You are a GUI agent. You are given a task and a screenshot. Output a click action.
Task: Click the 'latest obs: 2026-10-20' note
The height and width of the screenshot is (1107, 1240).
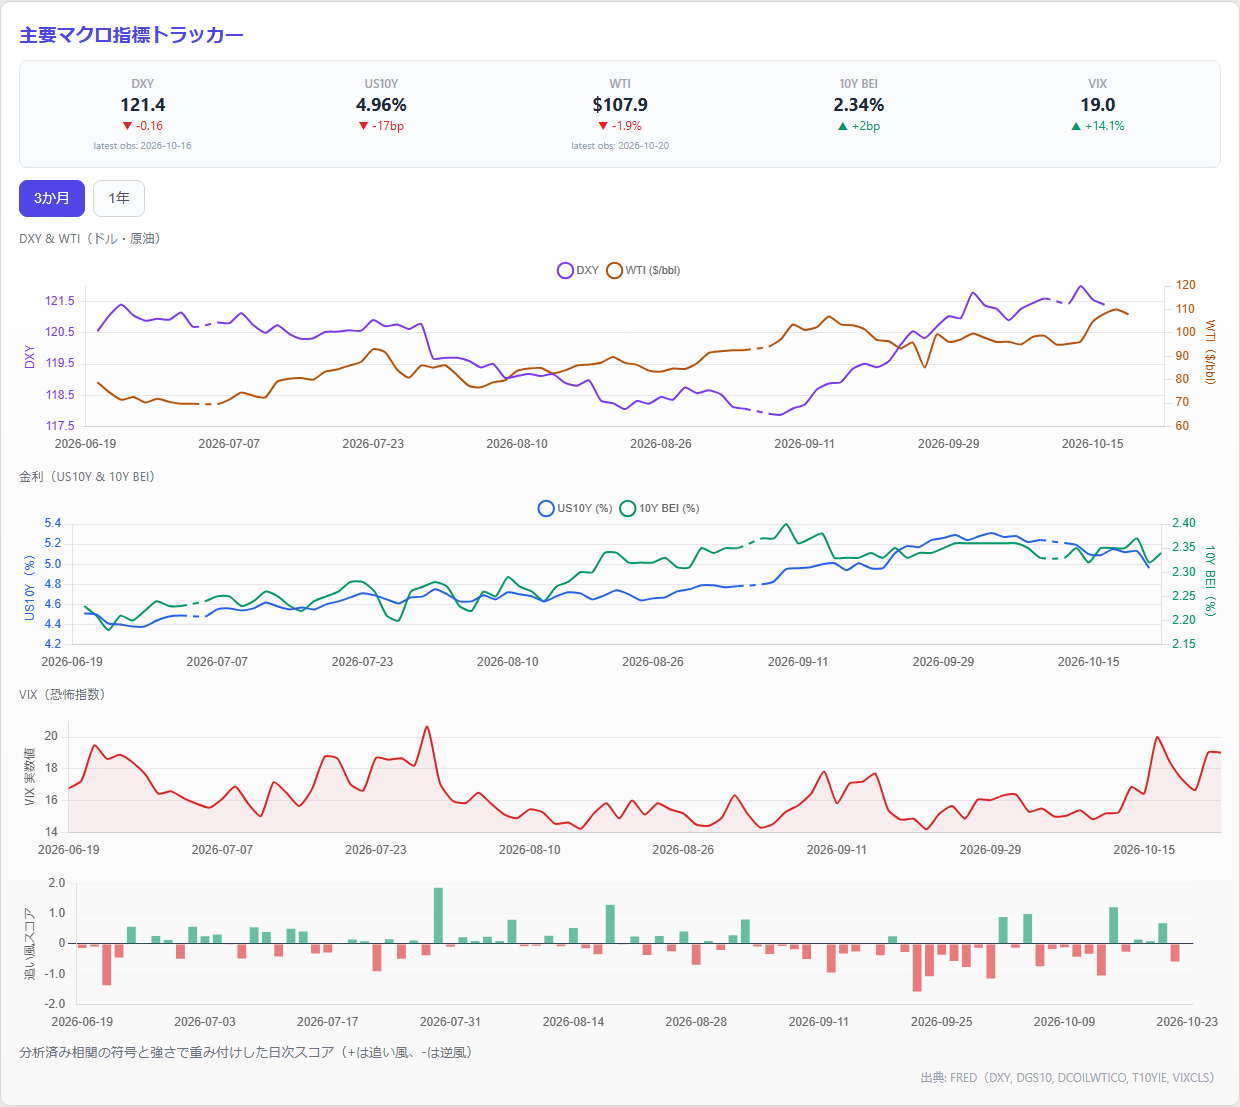(620, 146)
